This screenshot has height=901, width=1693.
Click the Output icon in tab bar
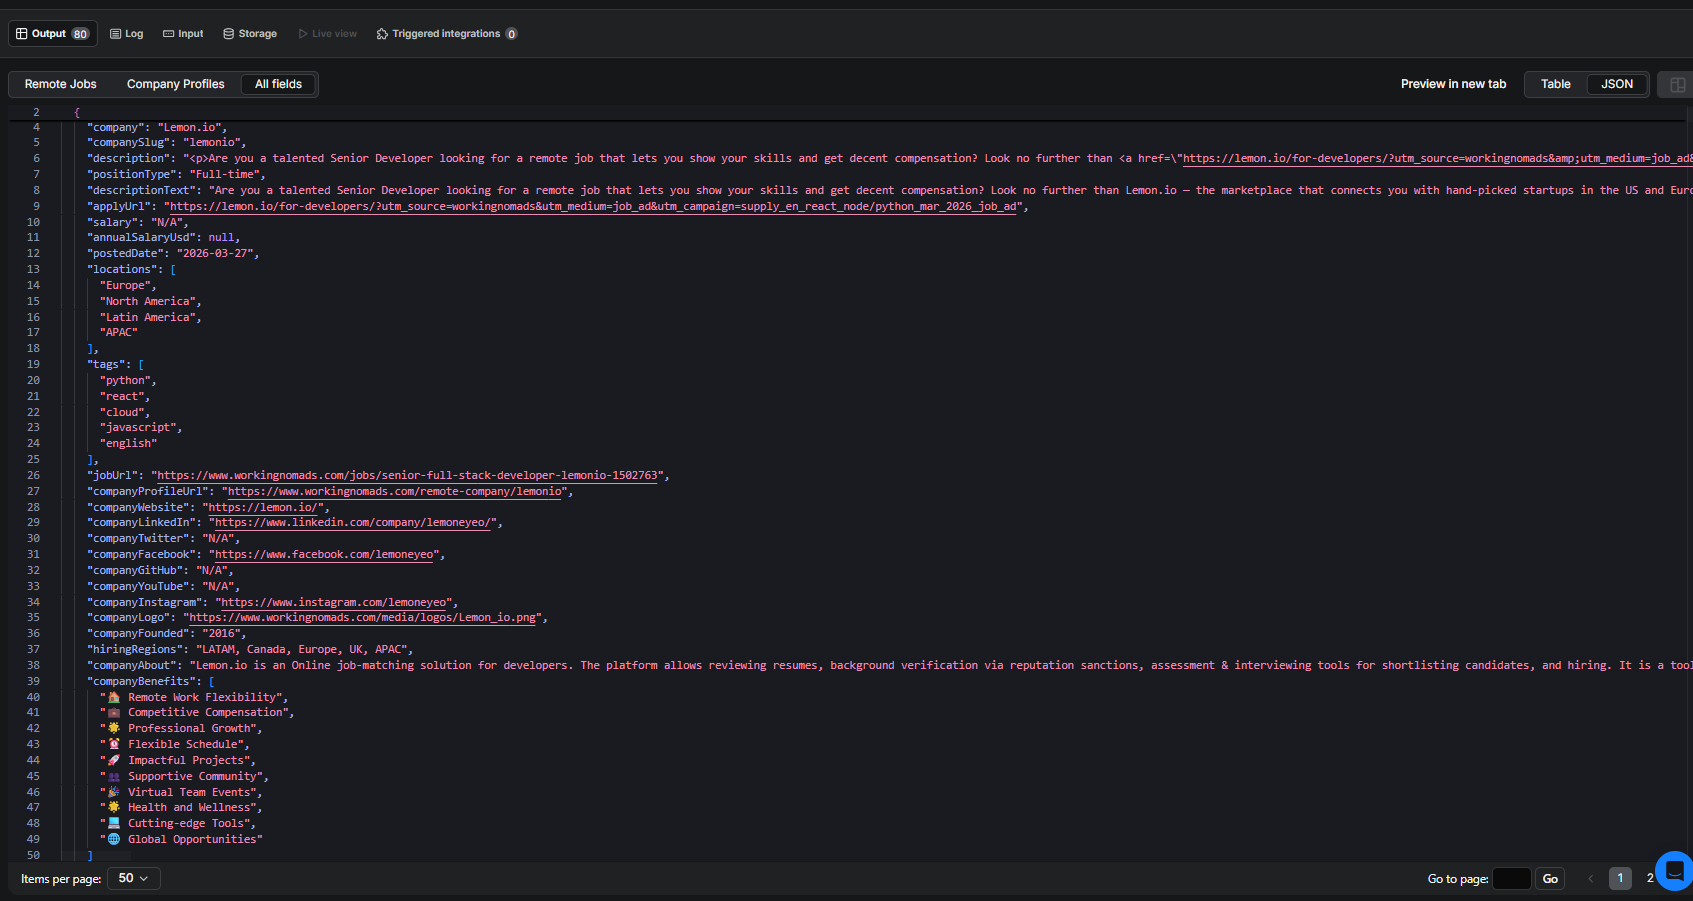21,34
